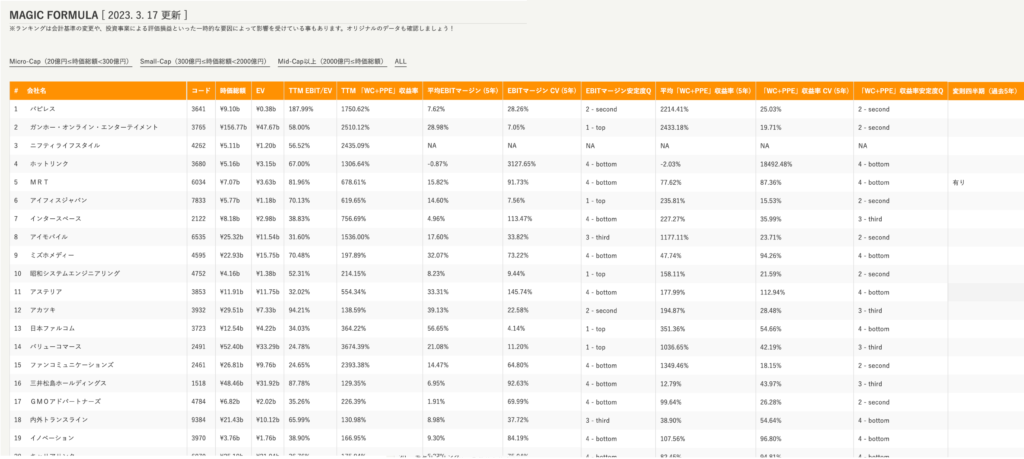
Task: Click the MAGIC FORMULA page title
Action: click(x=54, y=14)
